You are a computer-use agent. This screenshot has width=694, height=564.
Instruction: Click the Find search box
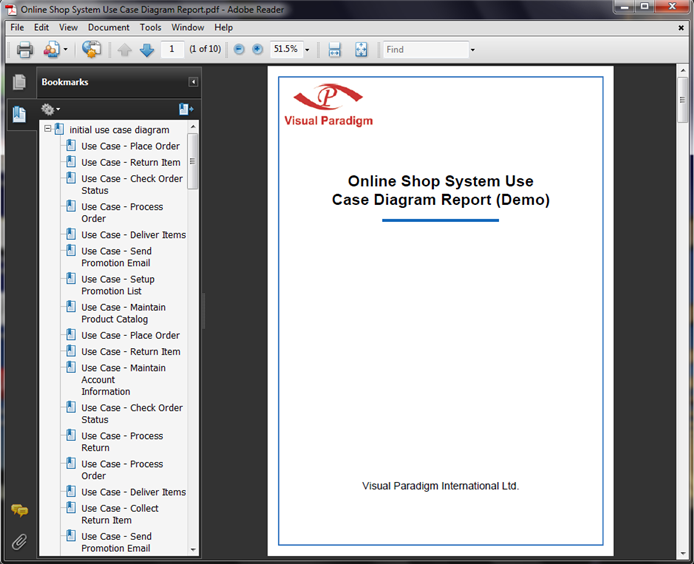426,50
